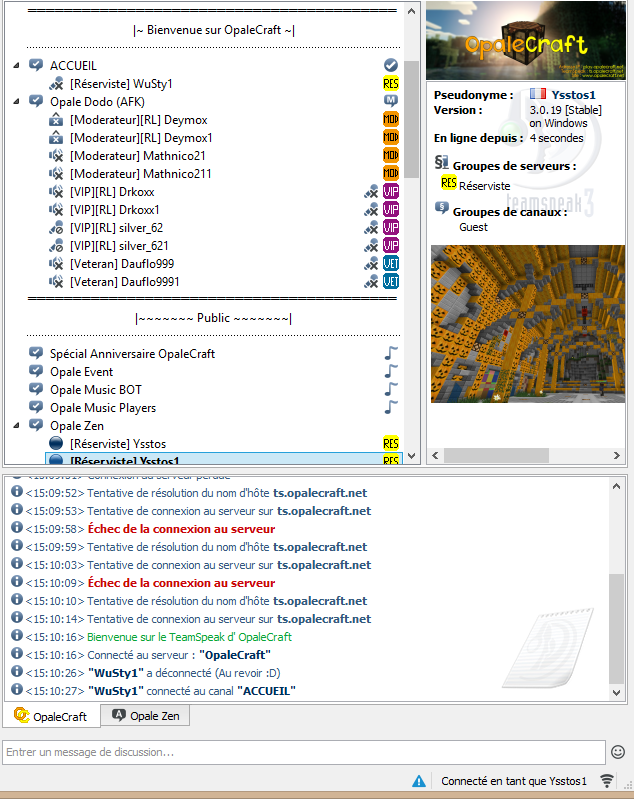This screenshot has height=799, width=634.
Task: Click the info panel horizontal scrollbar thumb
Action: [496, 456]
